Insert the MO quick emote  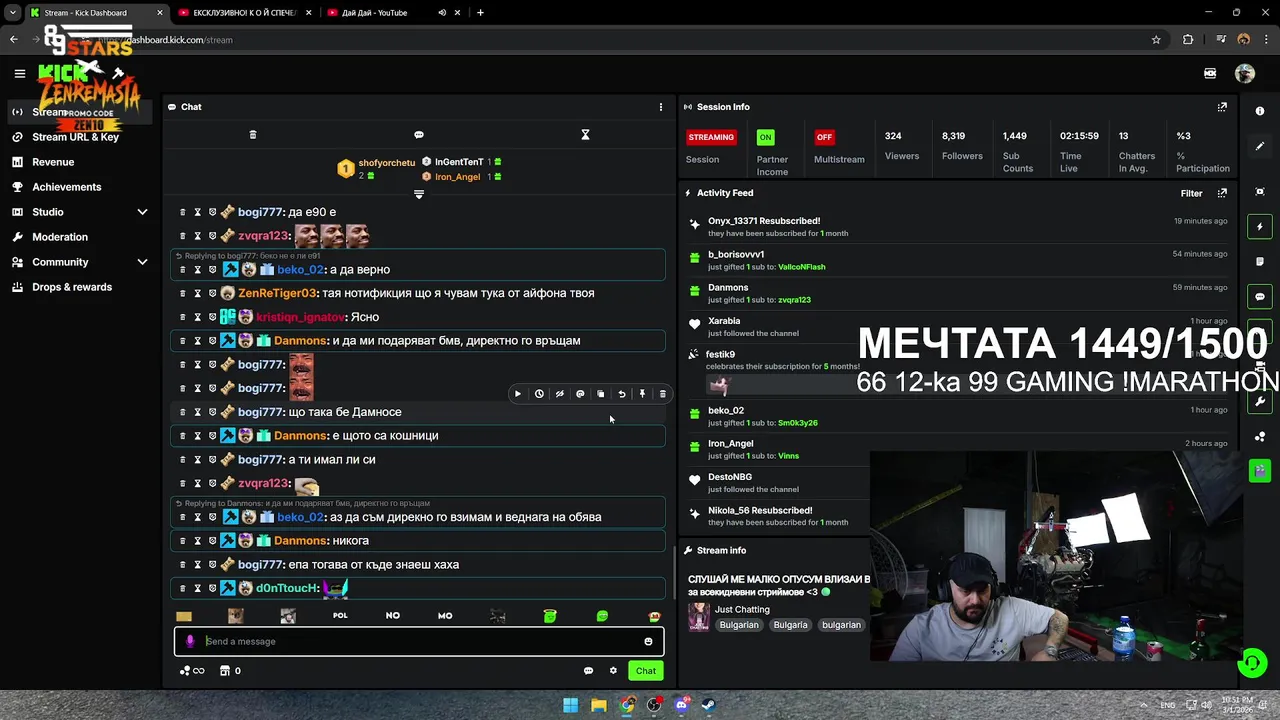[445, 616]
